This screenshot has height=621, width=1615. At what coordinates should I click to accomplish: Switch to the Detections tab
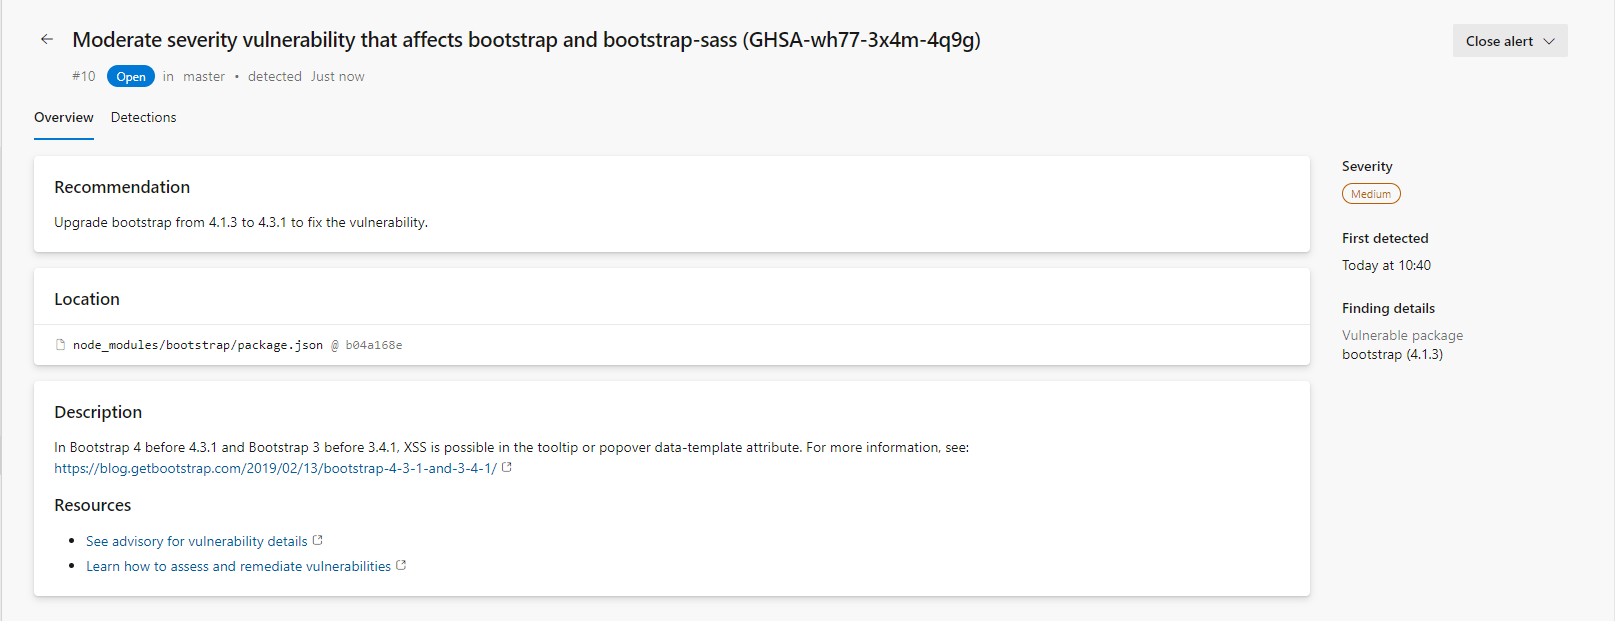click(143, 118)
